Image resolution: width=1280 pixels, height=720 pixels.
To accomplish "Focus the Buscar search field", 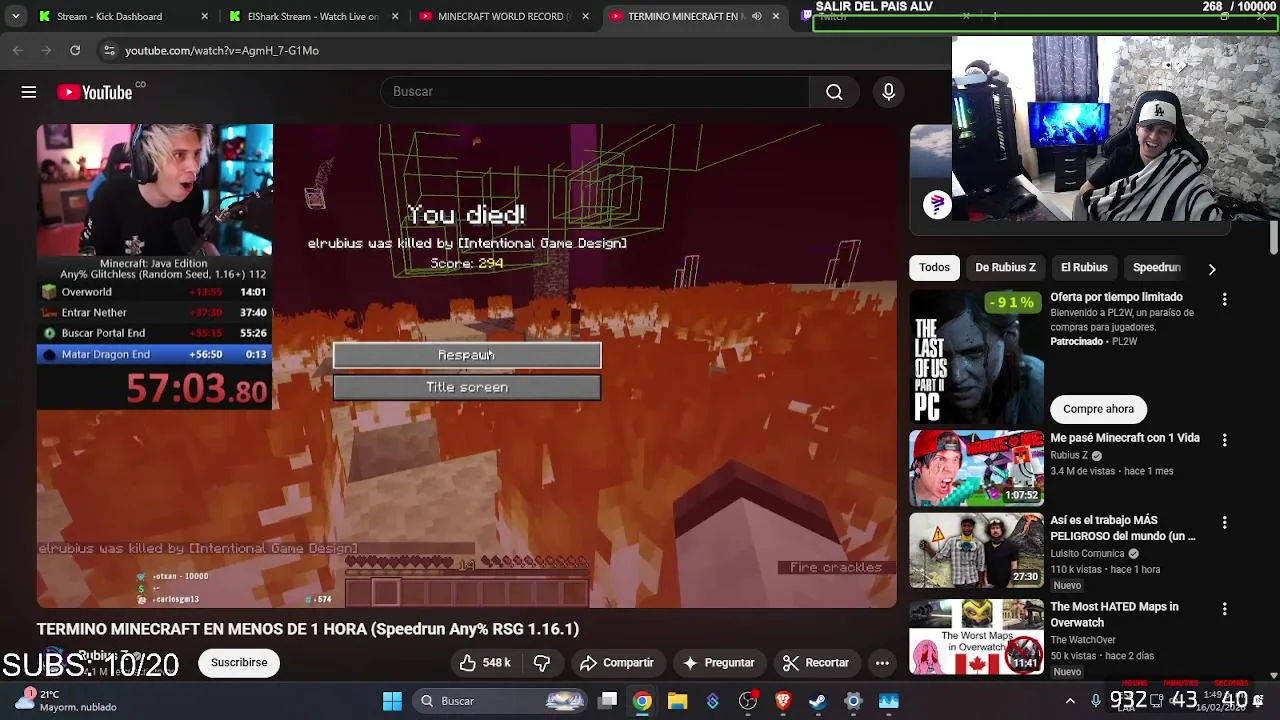I will click(x=595, y=92).
